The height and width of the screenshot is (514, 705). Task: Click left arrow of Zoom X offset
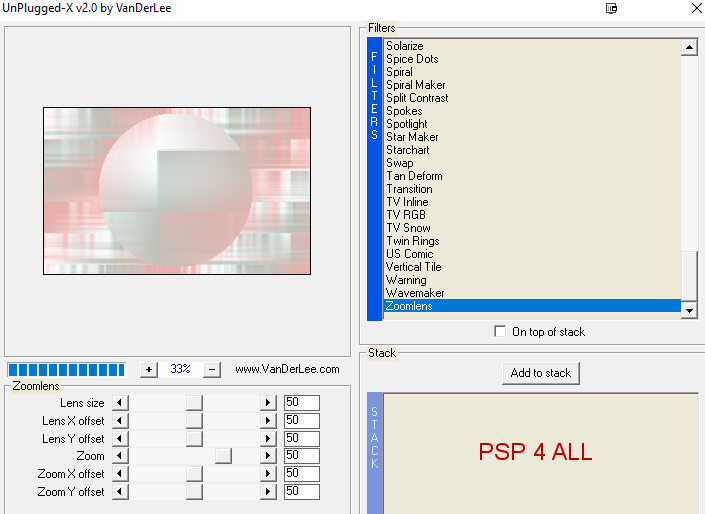point(119,474)
